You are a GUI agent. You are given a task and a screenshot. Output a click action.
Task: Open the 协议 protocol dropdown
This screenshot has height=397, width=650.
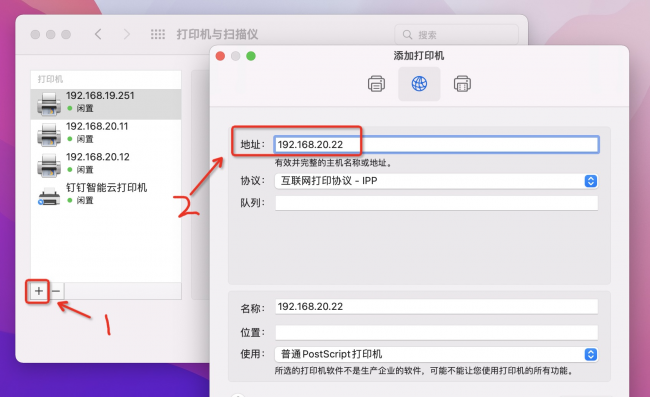pyautogui.click(x=436, y=181)
